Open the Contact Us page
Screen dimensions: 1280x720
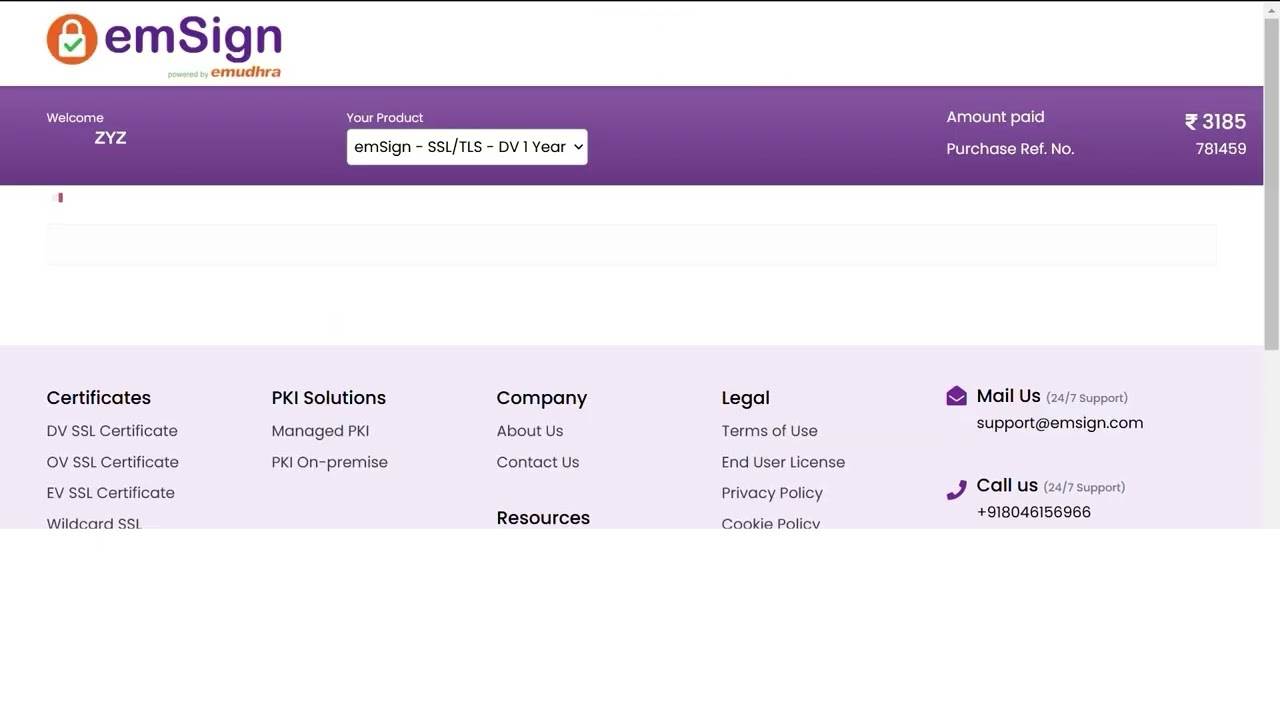(x=538, y=462)
